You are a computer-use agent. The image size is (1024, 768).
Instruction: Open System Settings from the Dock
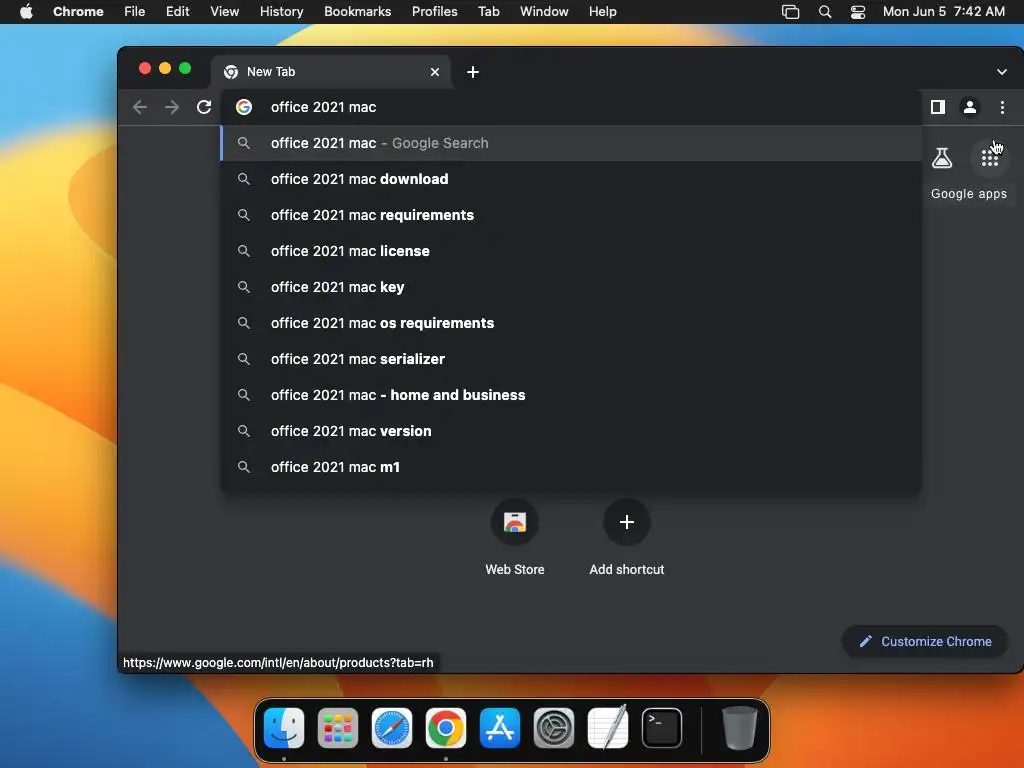554,728
